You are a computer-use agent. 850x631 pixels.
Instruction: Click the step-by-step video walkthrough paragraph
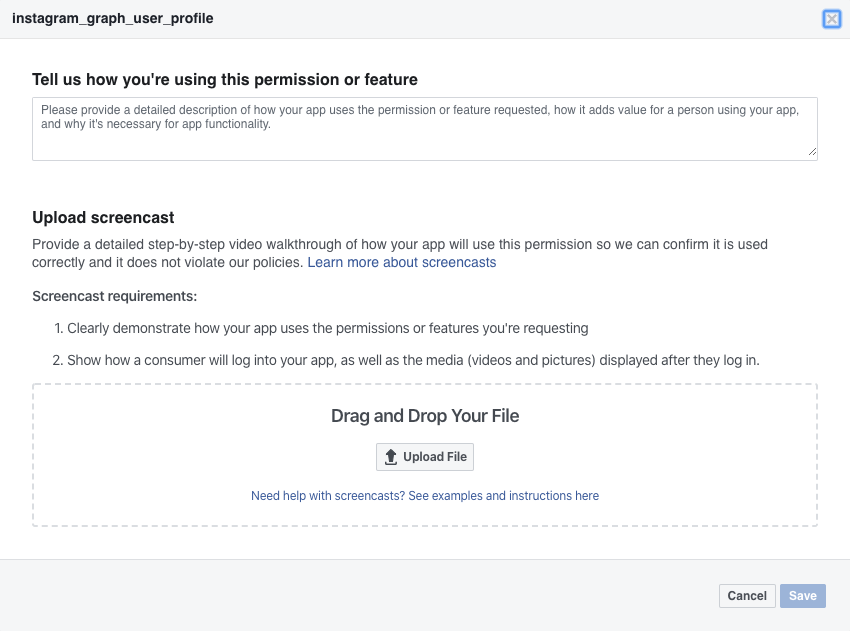point(400,253)
